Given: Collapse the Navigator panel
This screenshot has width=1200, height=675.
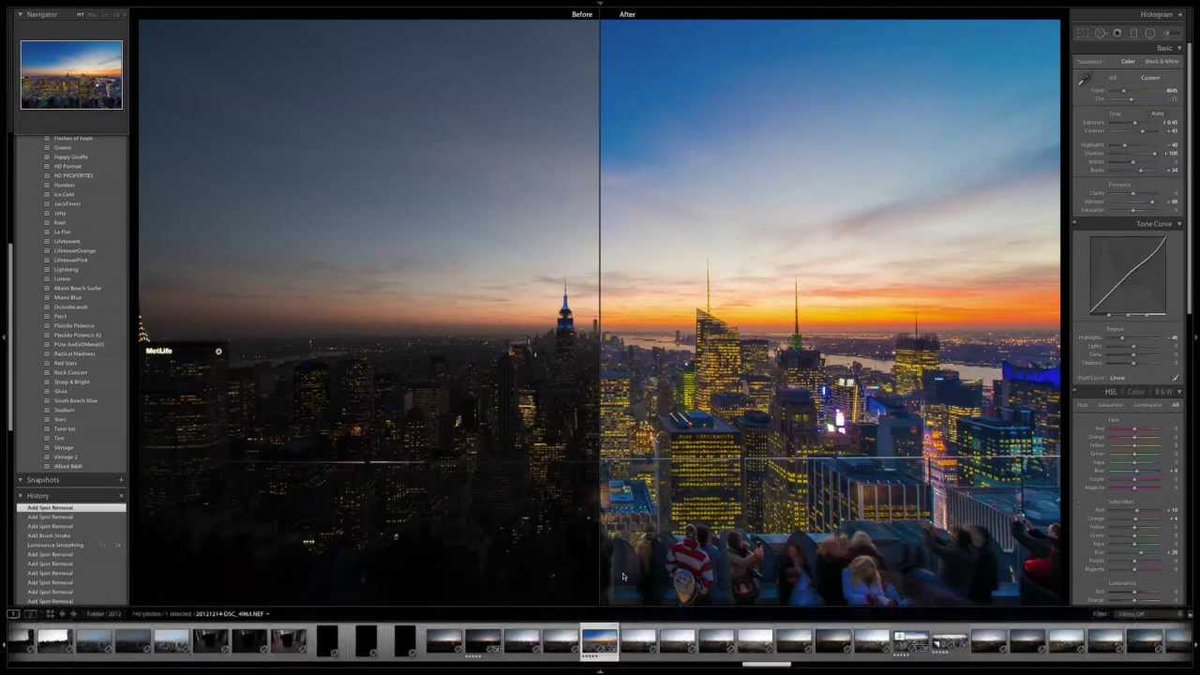Looking at the screenshot, I should click(x=21, y=15).
